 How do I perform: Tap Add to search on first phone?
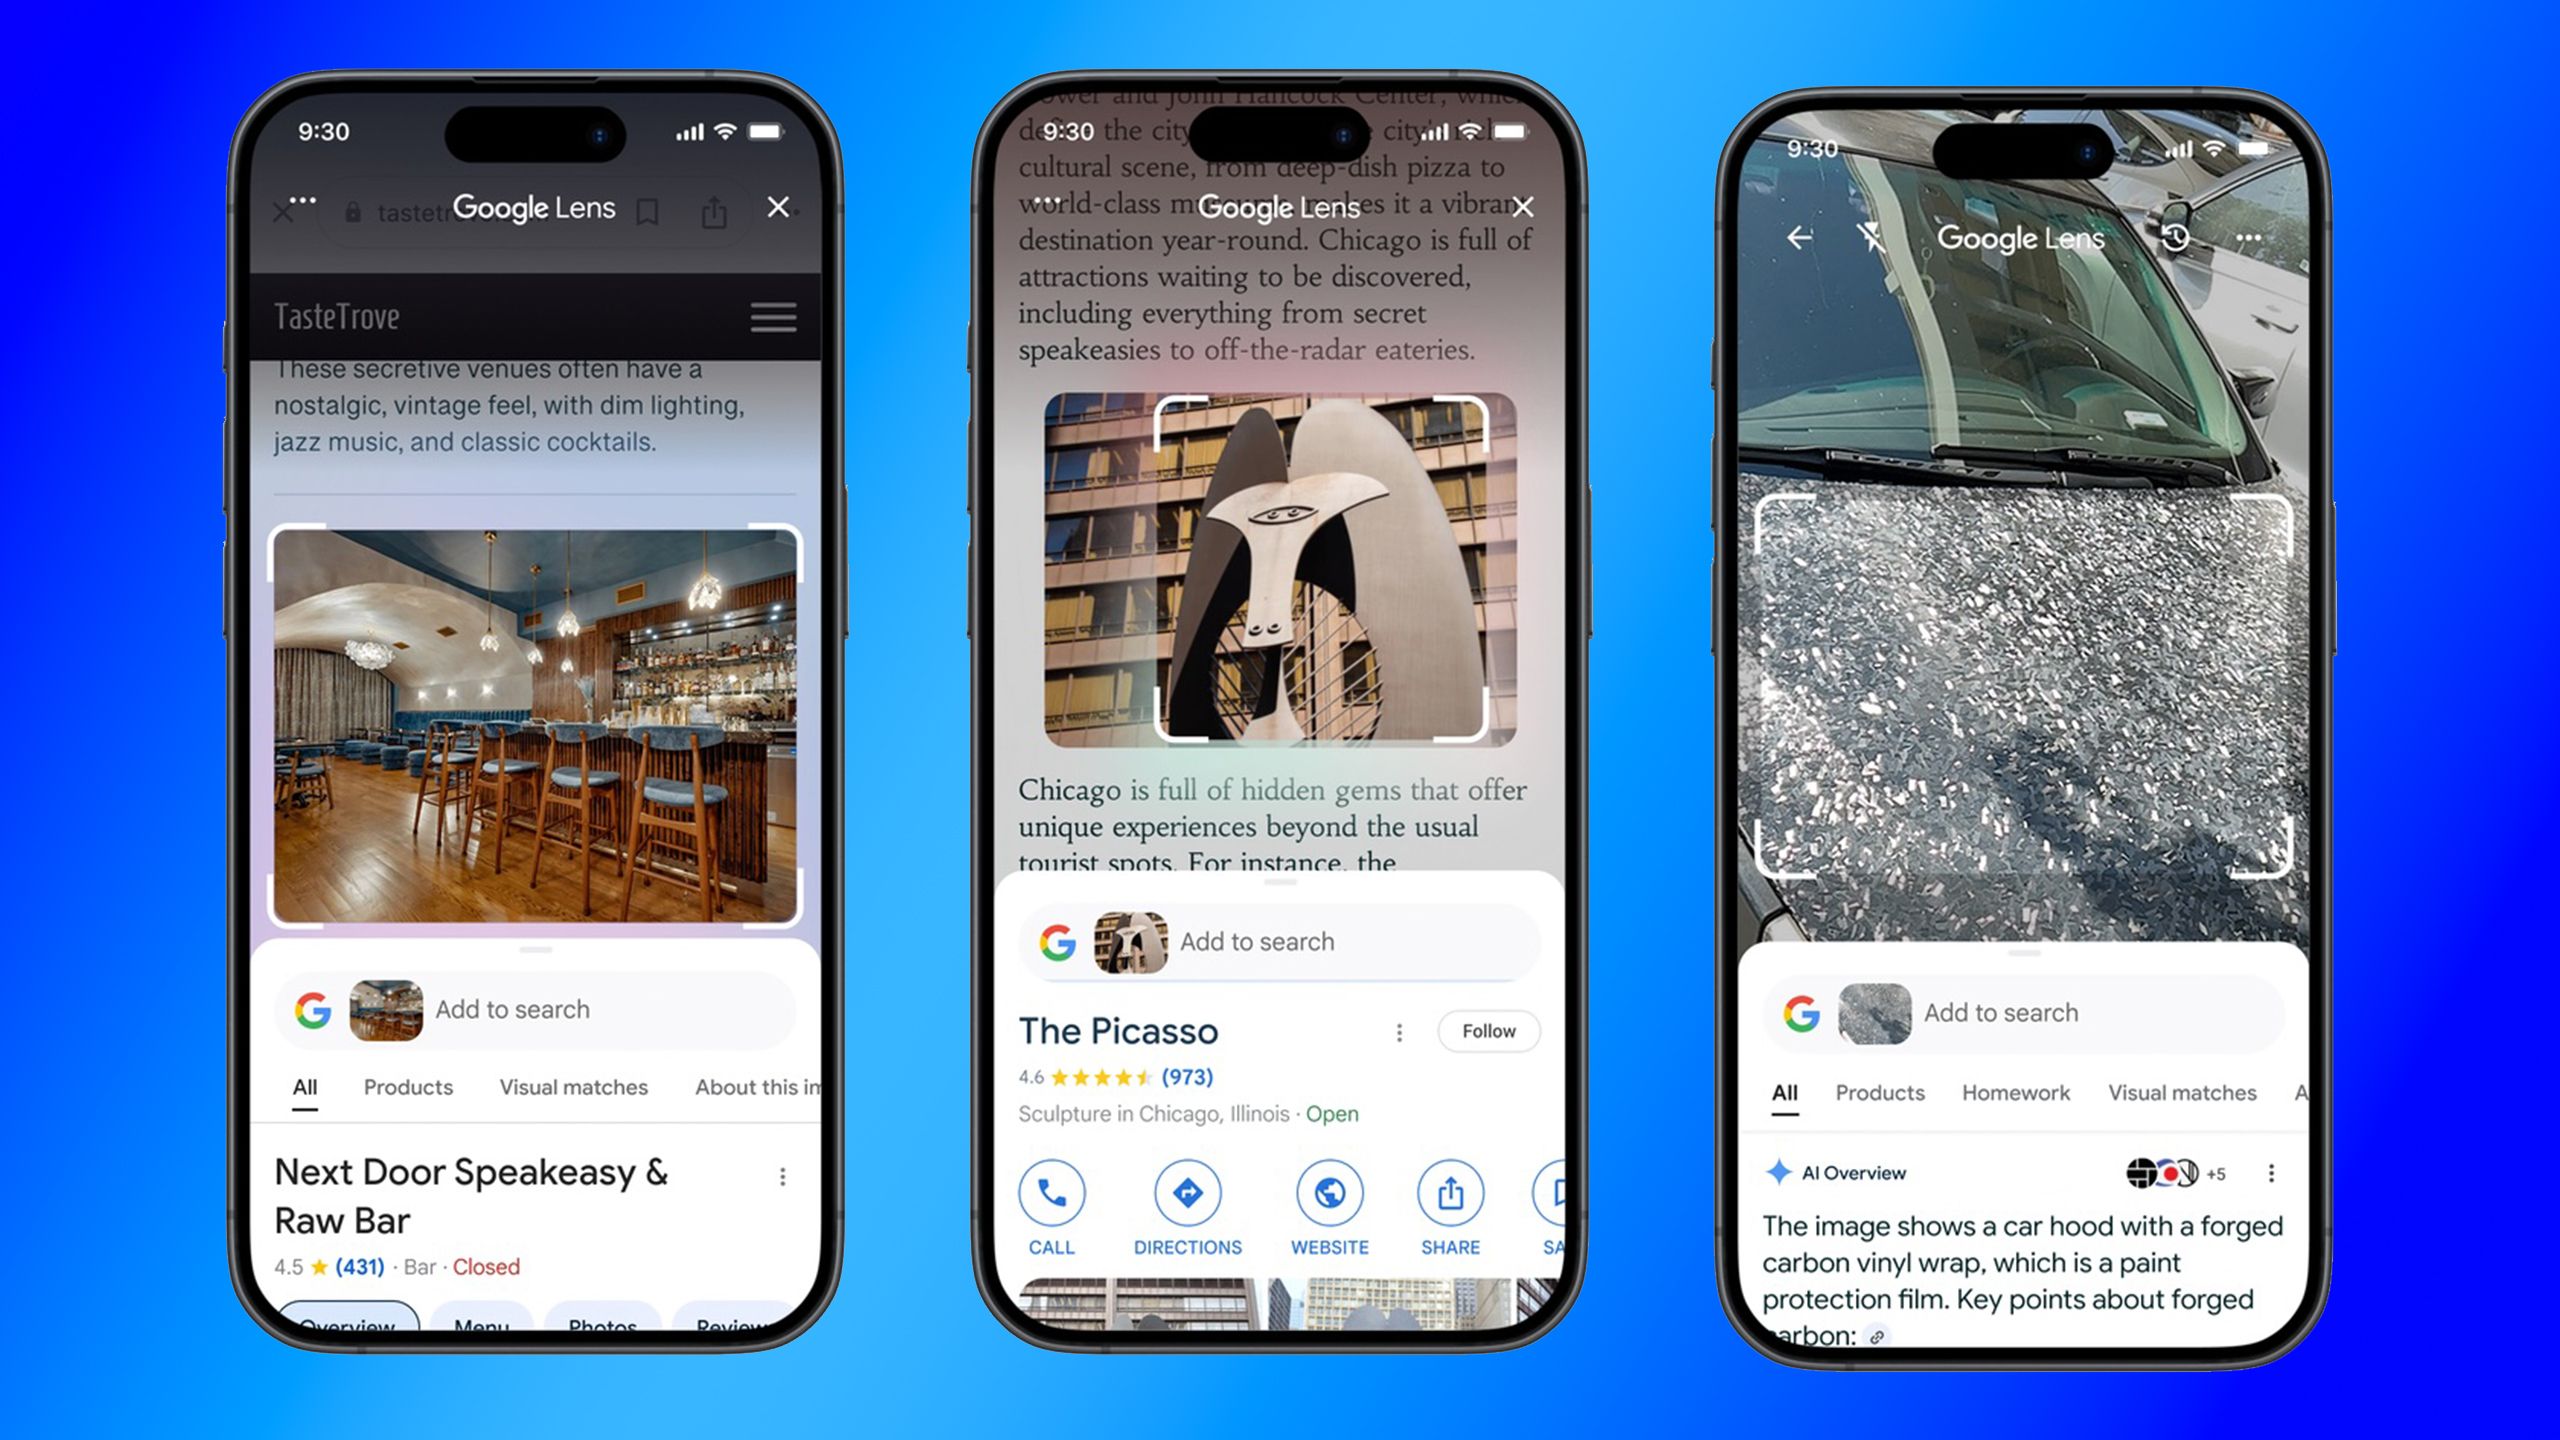point(512,1009)
